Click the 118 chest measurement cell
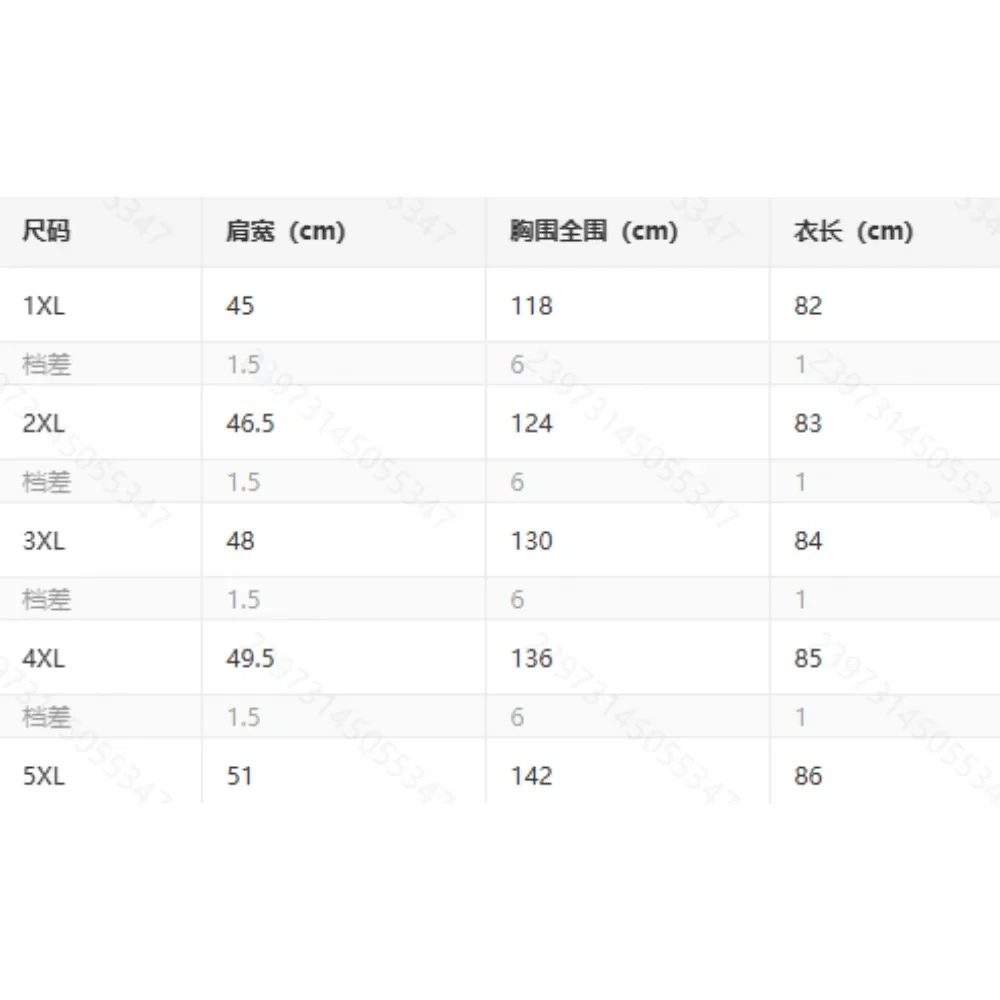1000x1000 pixels. (x=531, y=305)
